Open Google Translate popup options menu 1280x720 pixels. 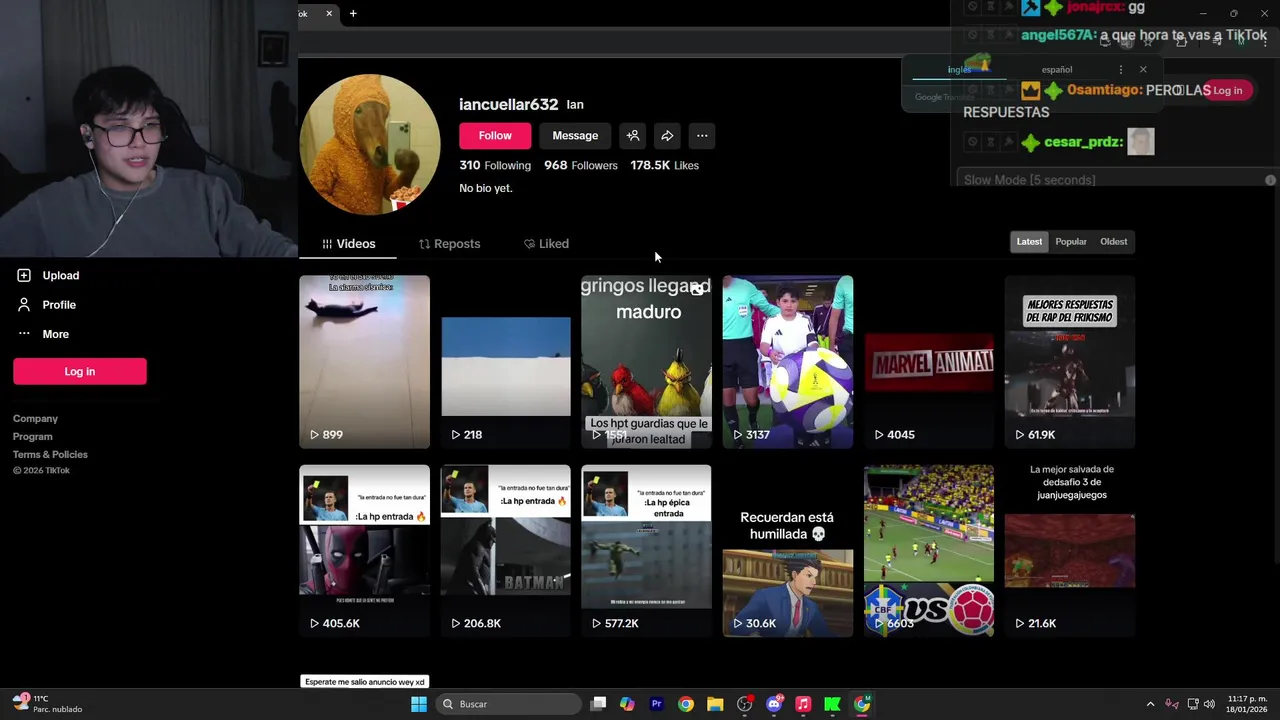1120,70
